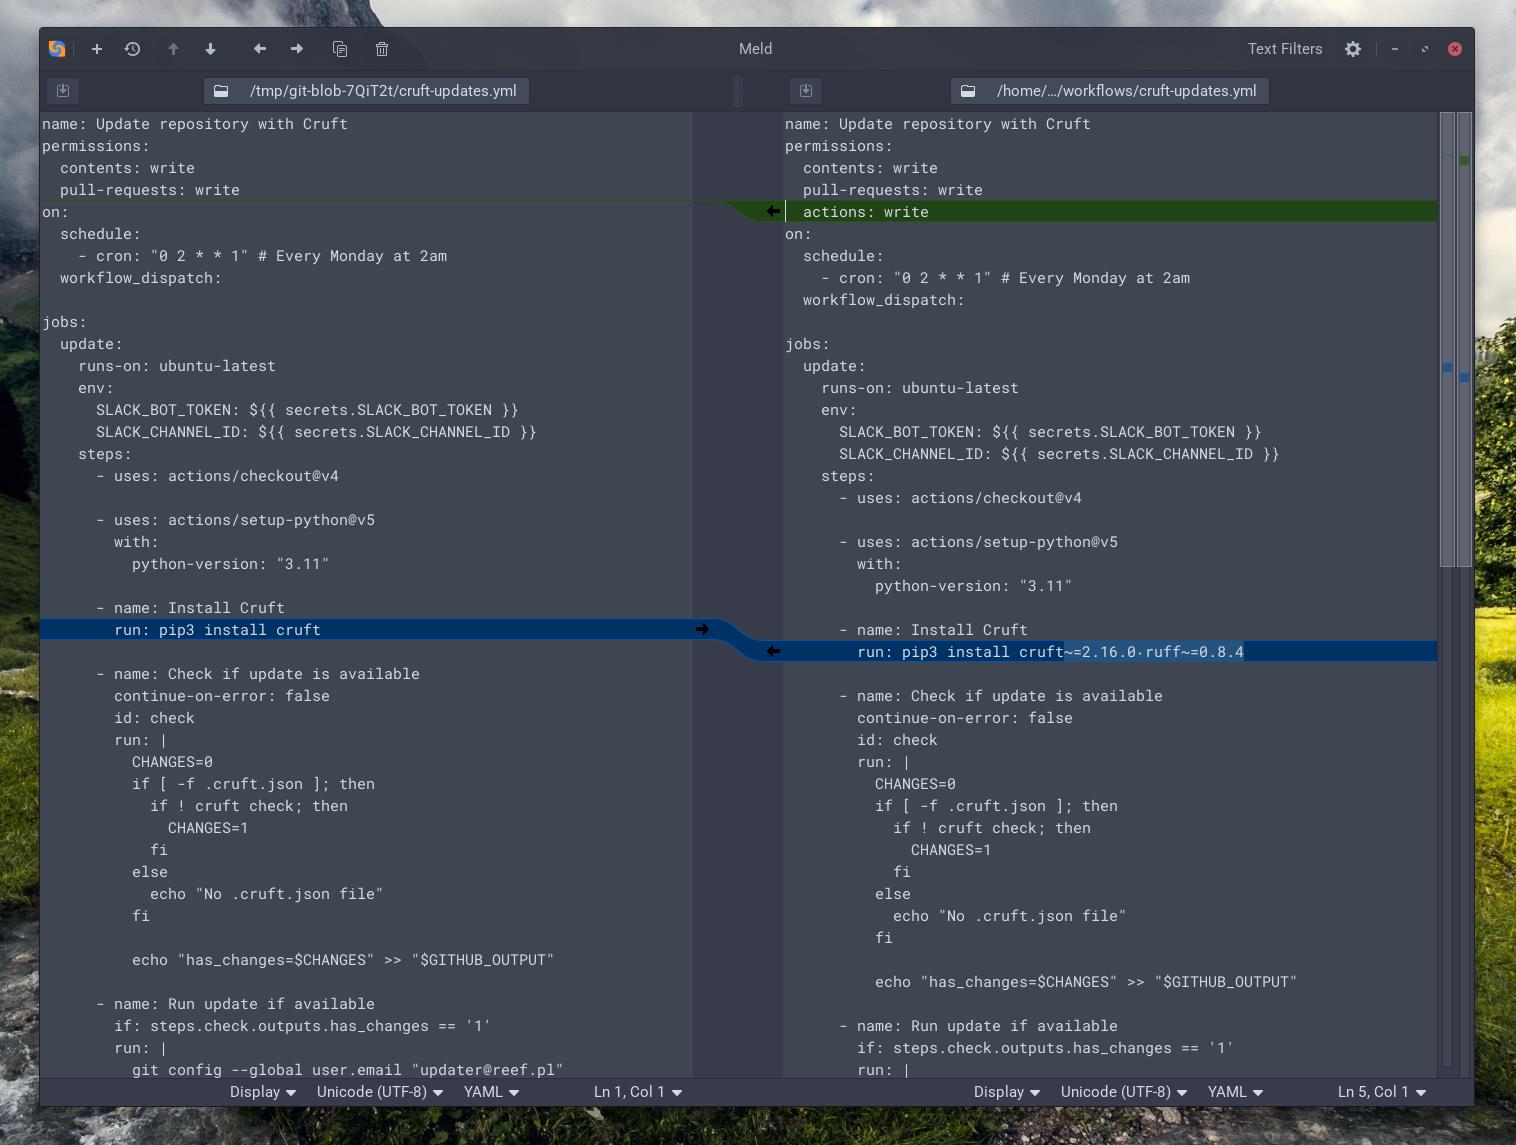Click the Text Filters menu item
Image resolution: width=1516 pixels, height=1145 pixels.
tap(1284, 48)
